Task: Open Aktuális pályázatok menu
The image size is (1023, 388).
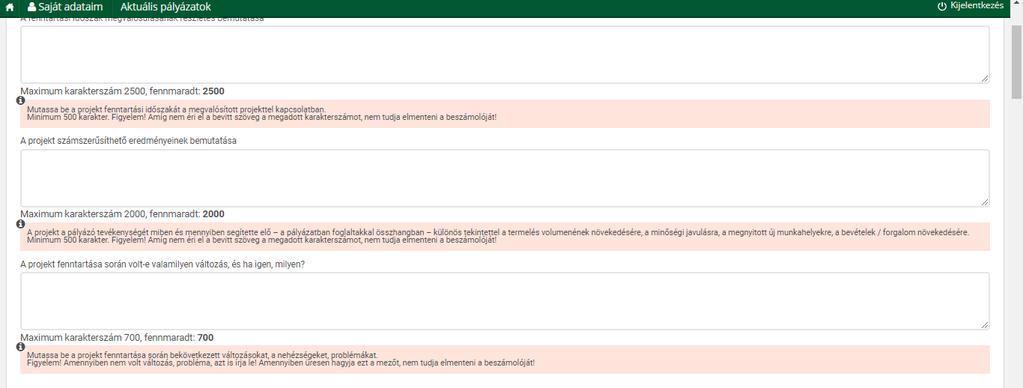Action: (x=166, y=7)
